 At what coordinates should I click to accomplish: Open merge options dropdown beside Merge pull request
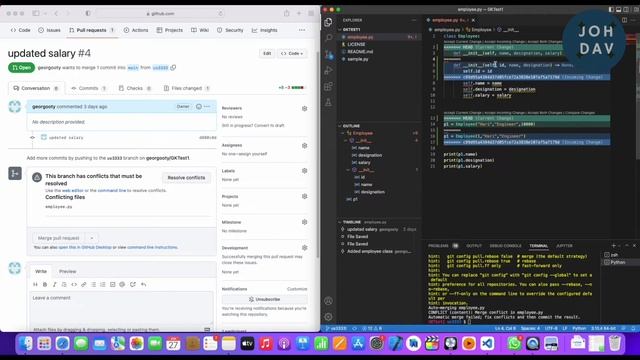click(x=91, y=238)
